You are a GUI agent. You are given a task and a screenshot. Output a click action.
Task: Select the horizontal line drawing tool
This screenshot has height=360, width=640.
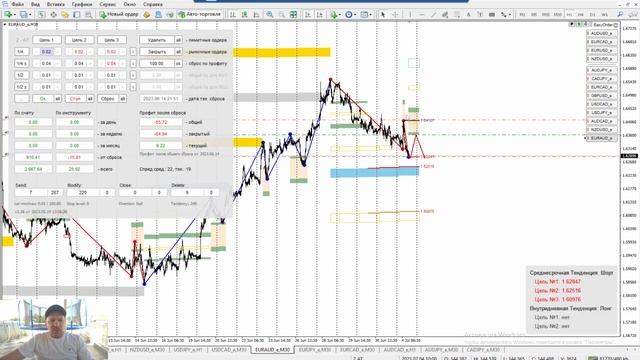coord(422,14)
